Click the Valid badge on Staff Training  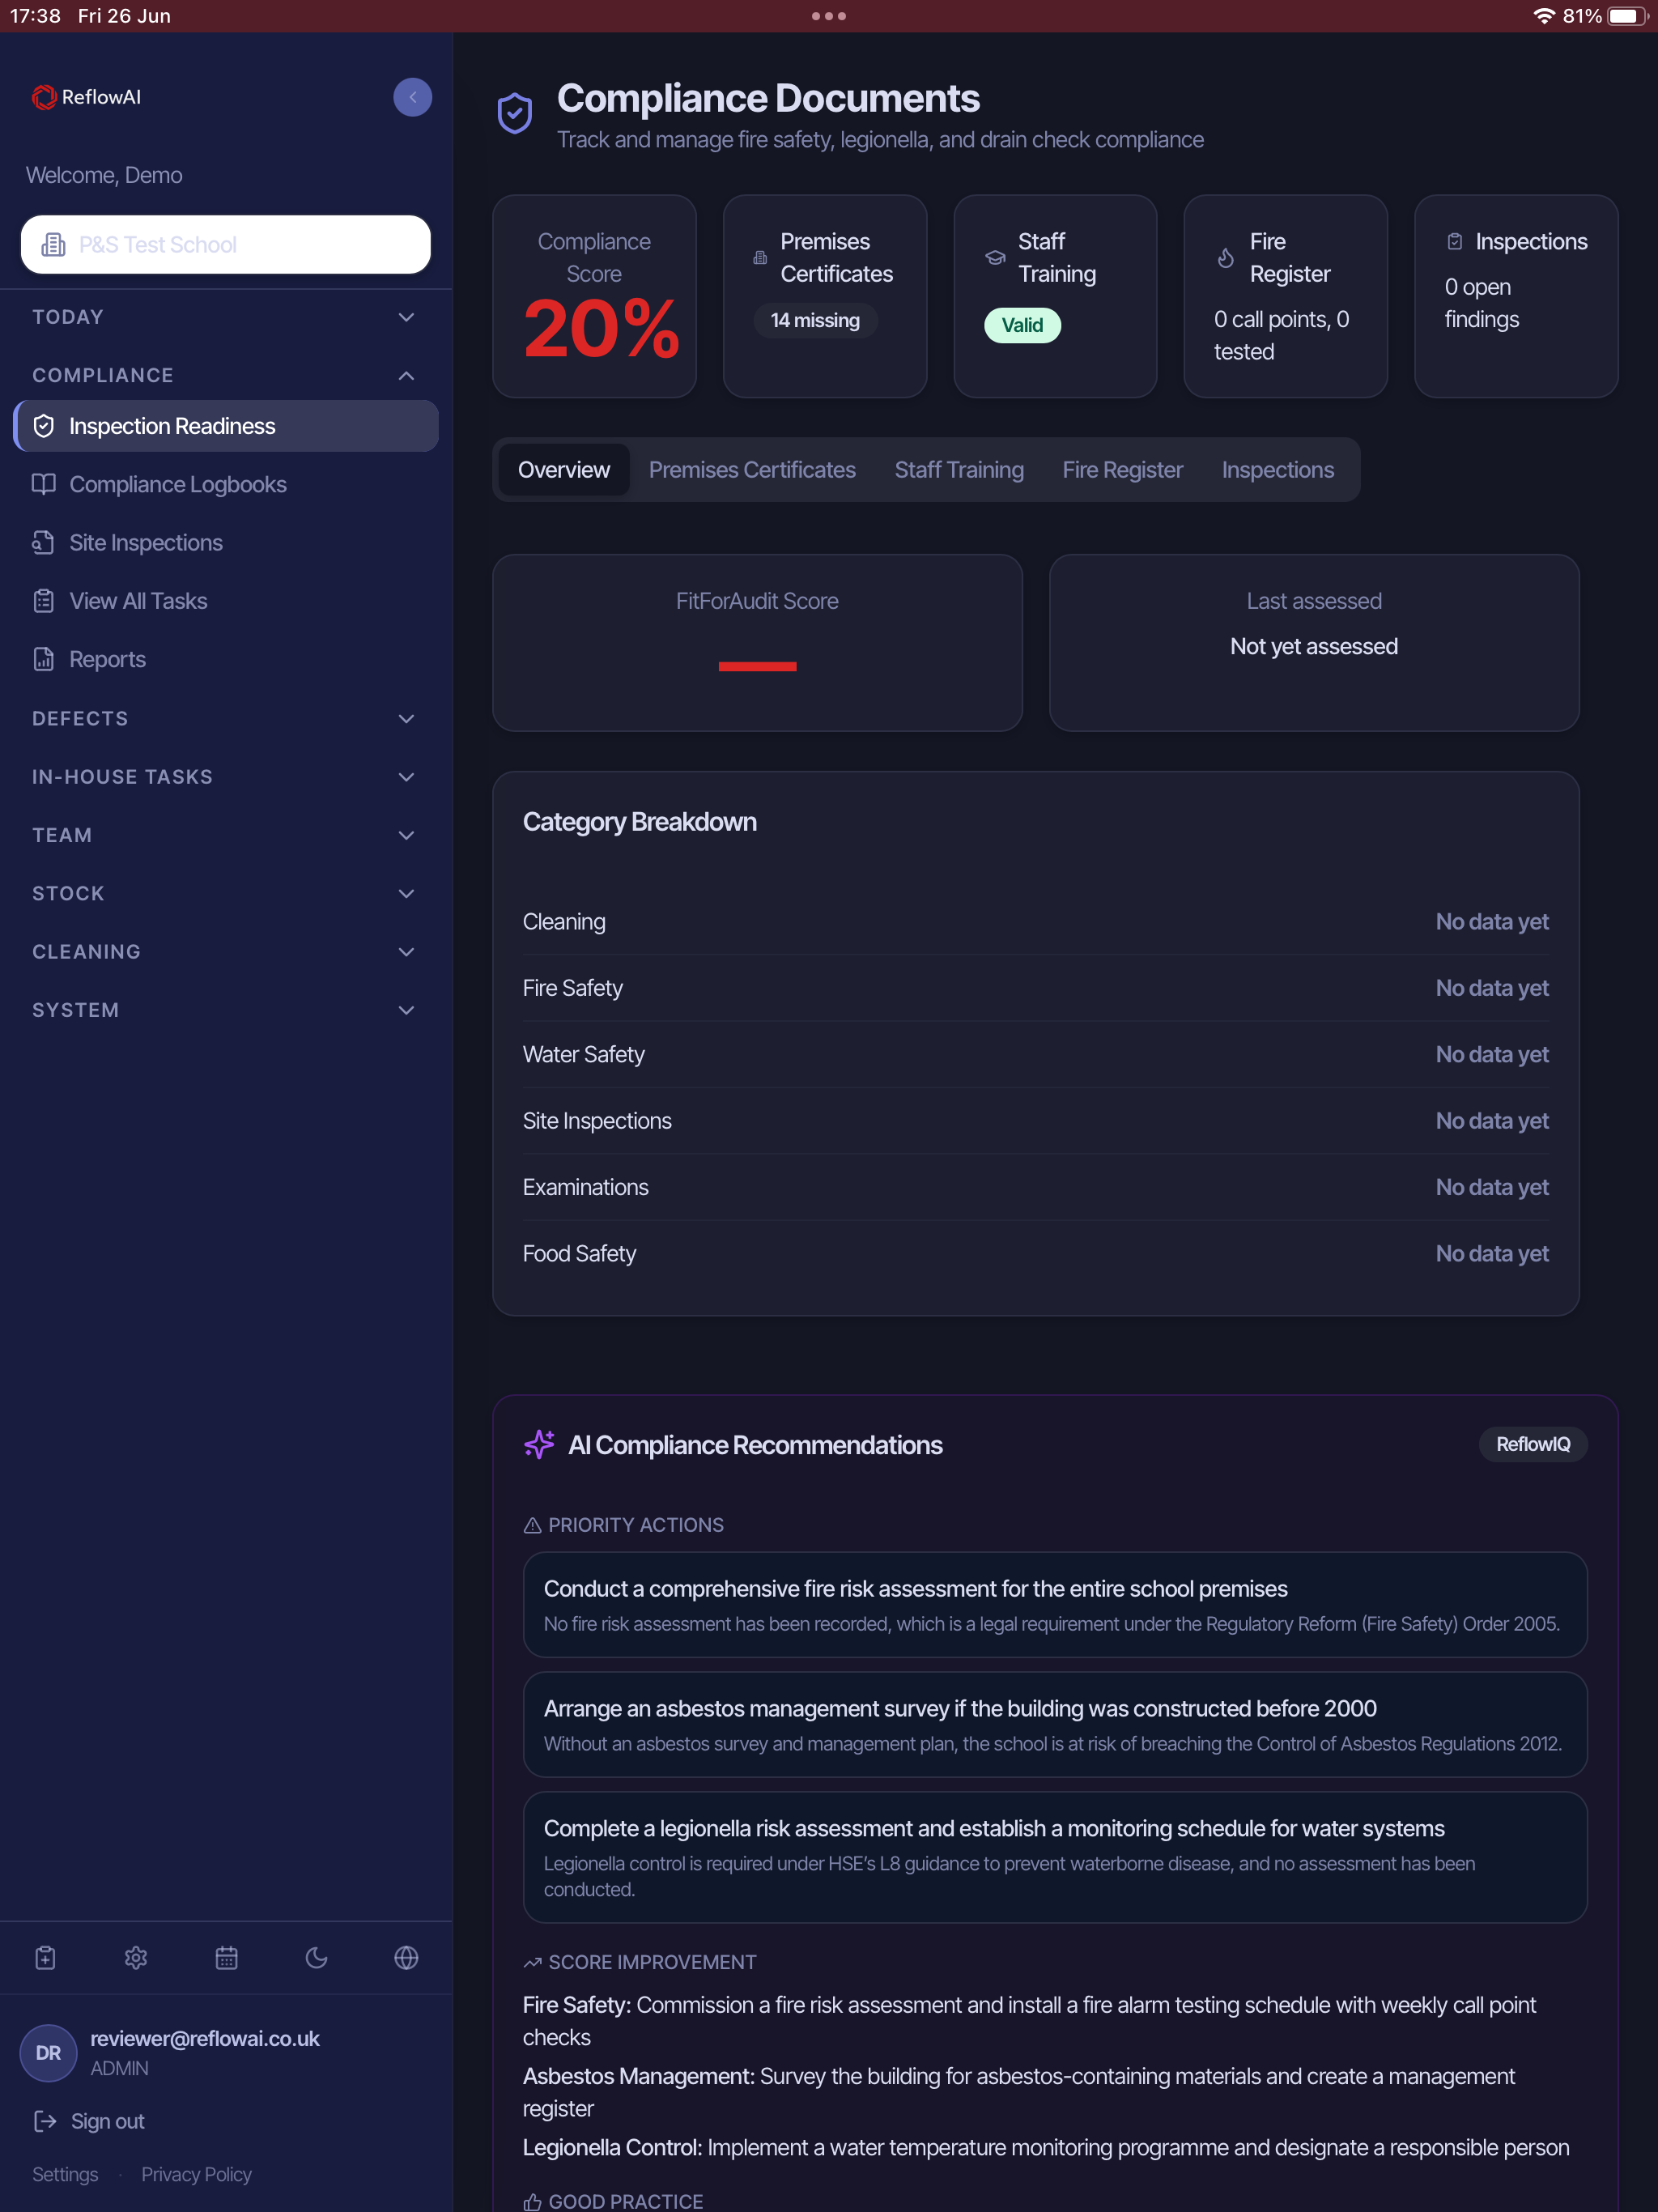1022,325
